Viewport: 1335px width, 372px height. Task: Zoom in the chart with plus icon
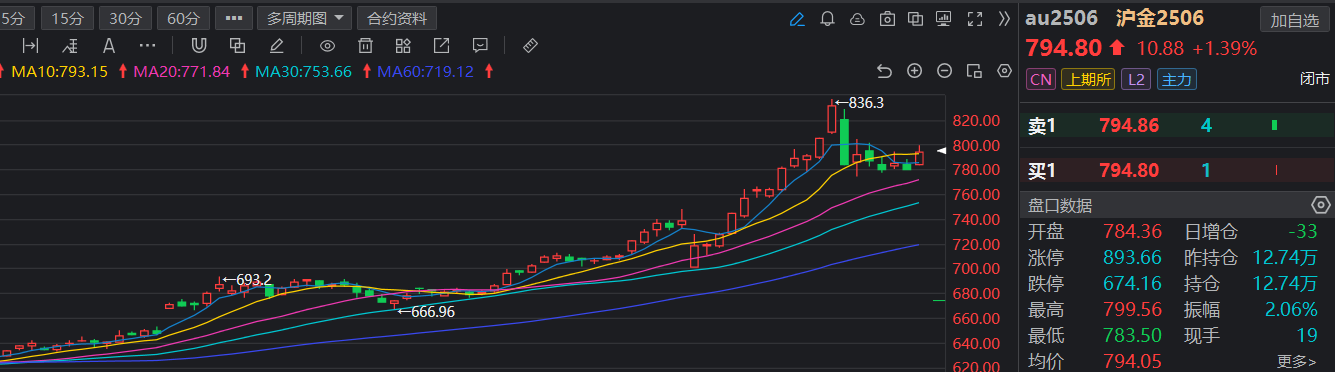[x=914, y=70]
